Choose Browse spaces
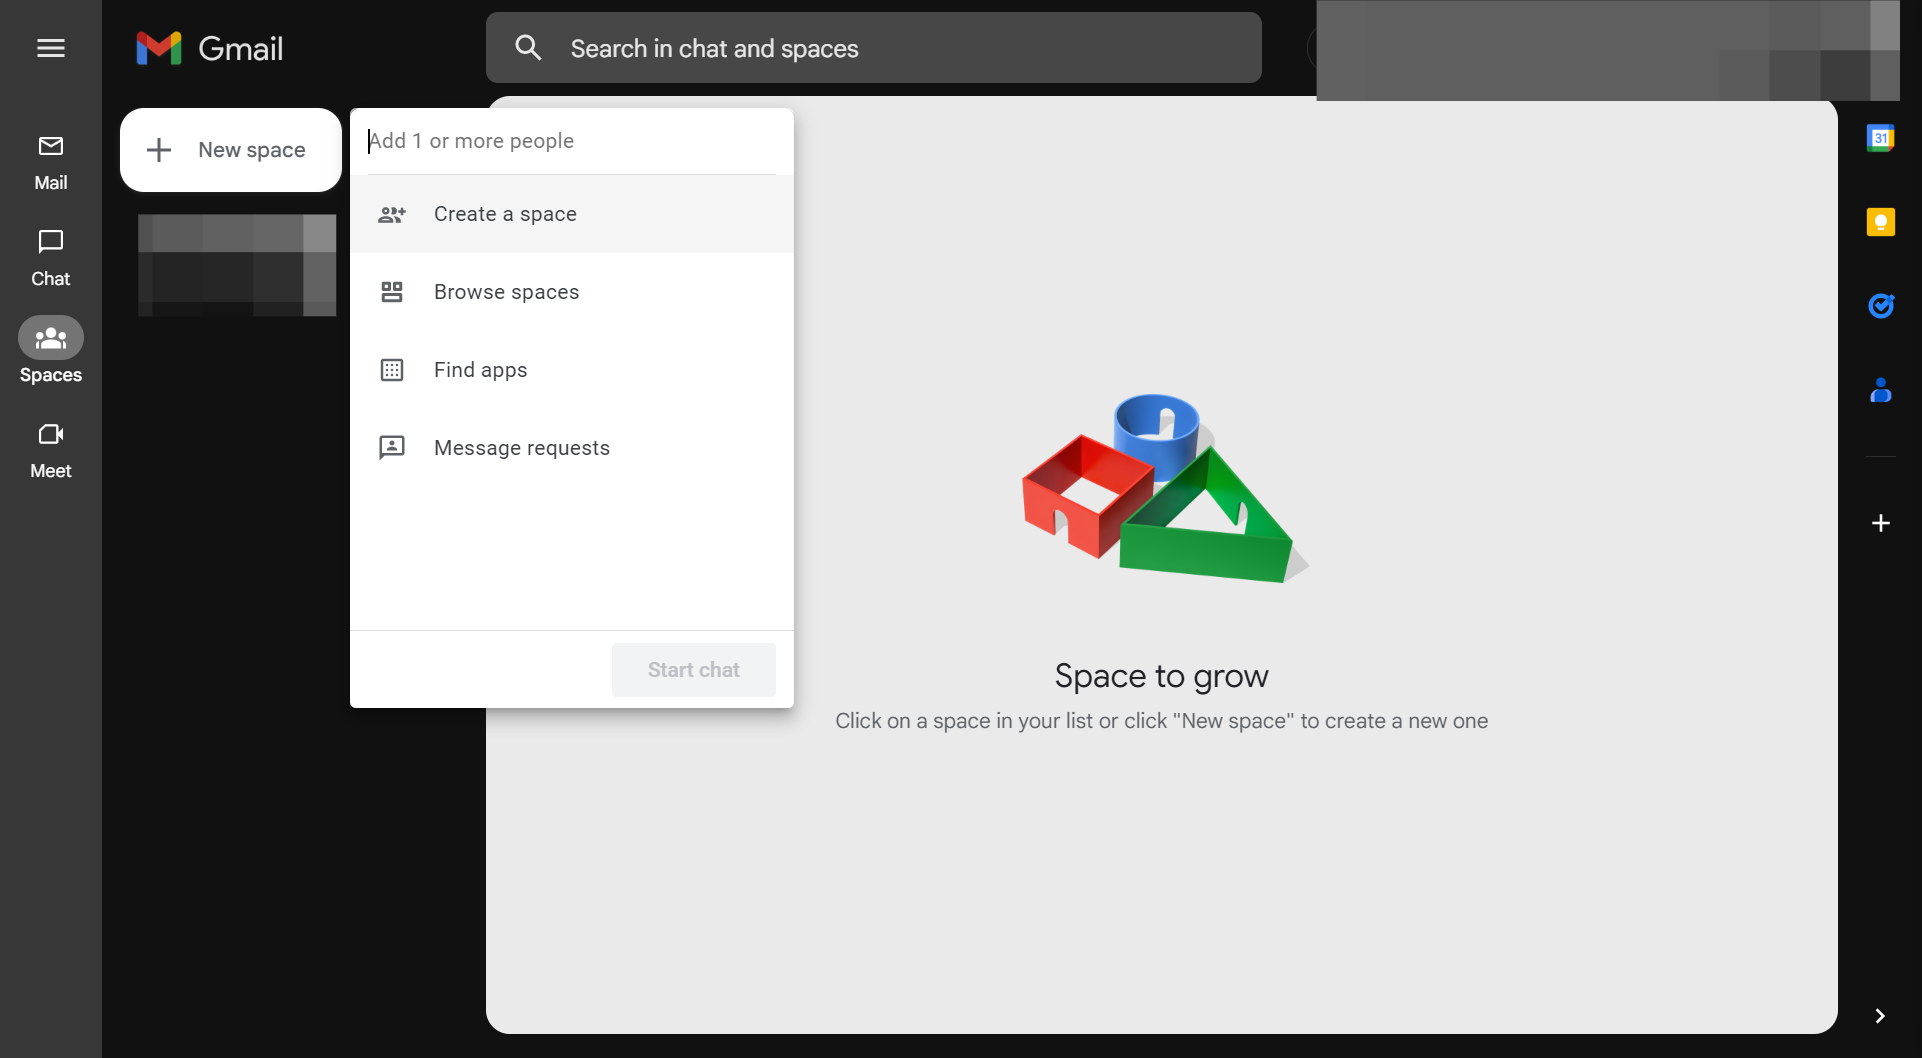The height and width of the screenshot is (1058, 1922). tap(572, 292)
